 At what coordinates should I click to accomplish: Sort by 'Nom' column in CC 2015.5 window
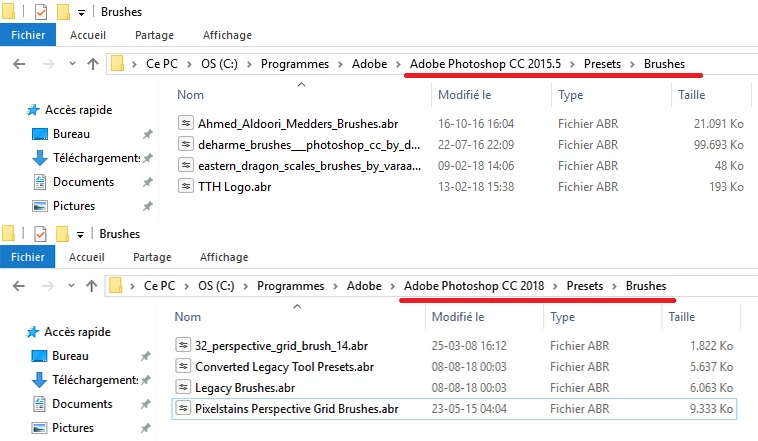[x=190, y=95]
